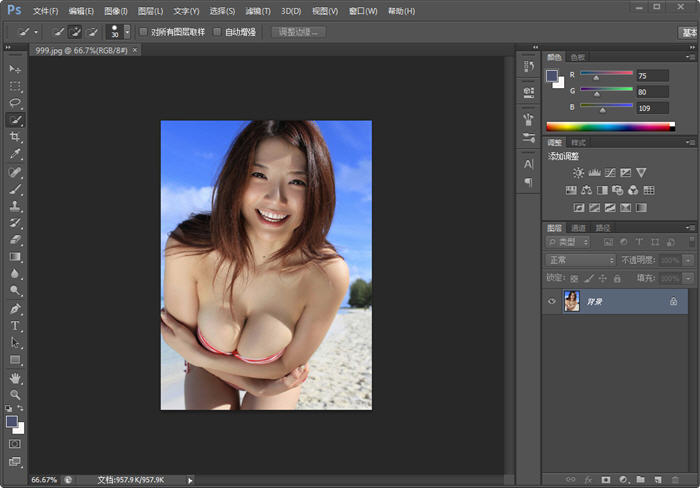Add Color Balance adjustment icon
The height and width of the screenshot is (488, 700).
point(587,190)
